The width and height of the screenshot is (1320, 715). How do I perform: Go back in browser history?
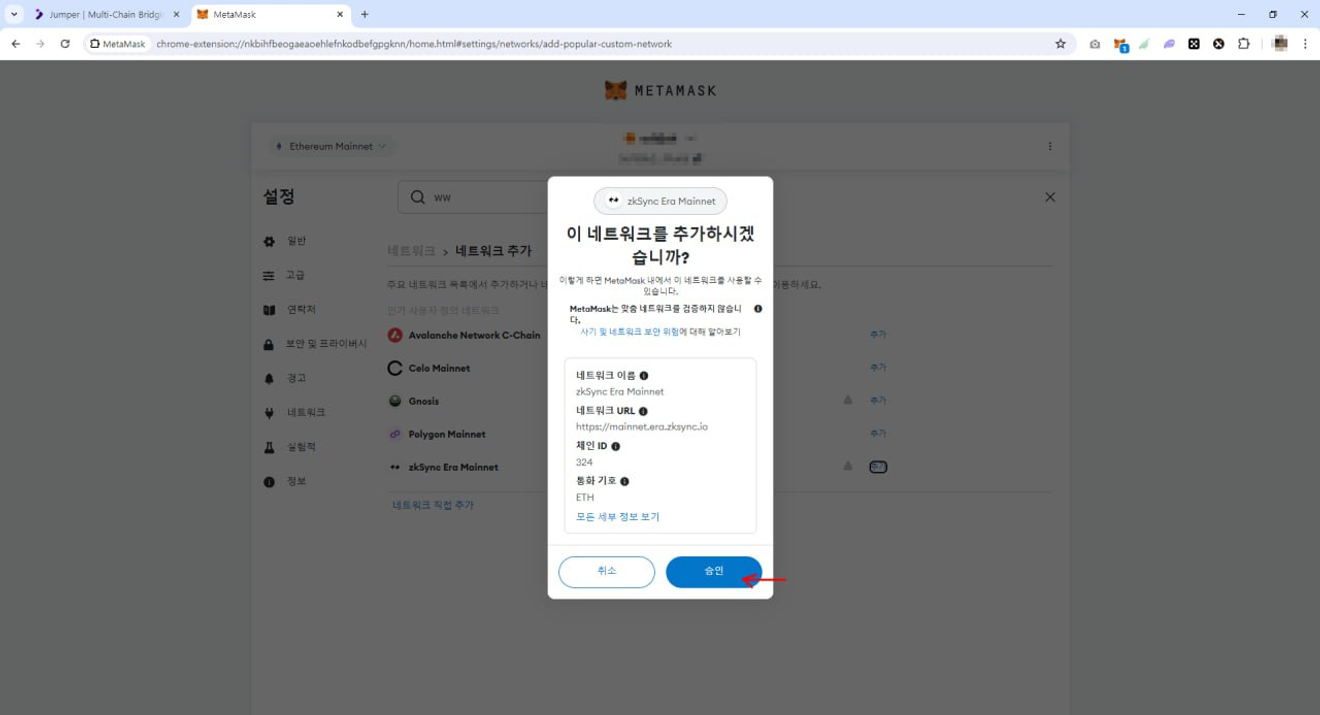coord(15,44)
